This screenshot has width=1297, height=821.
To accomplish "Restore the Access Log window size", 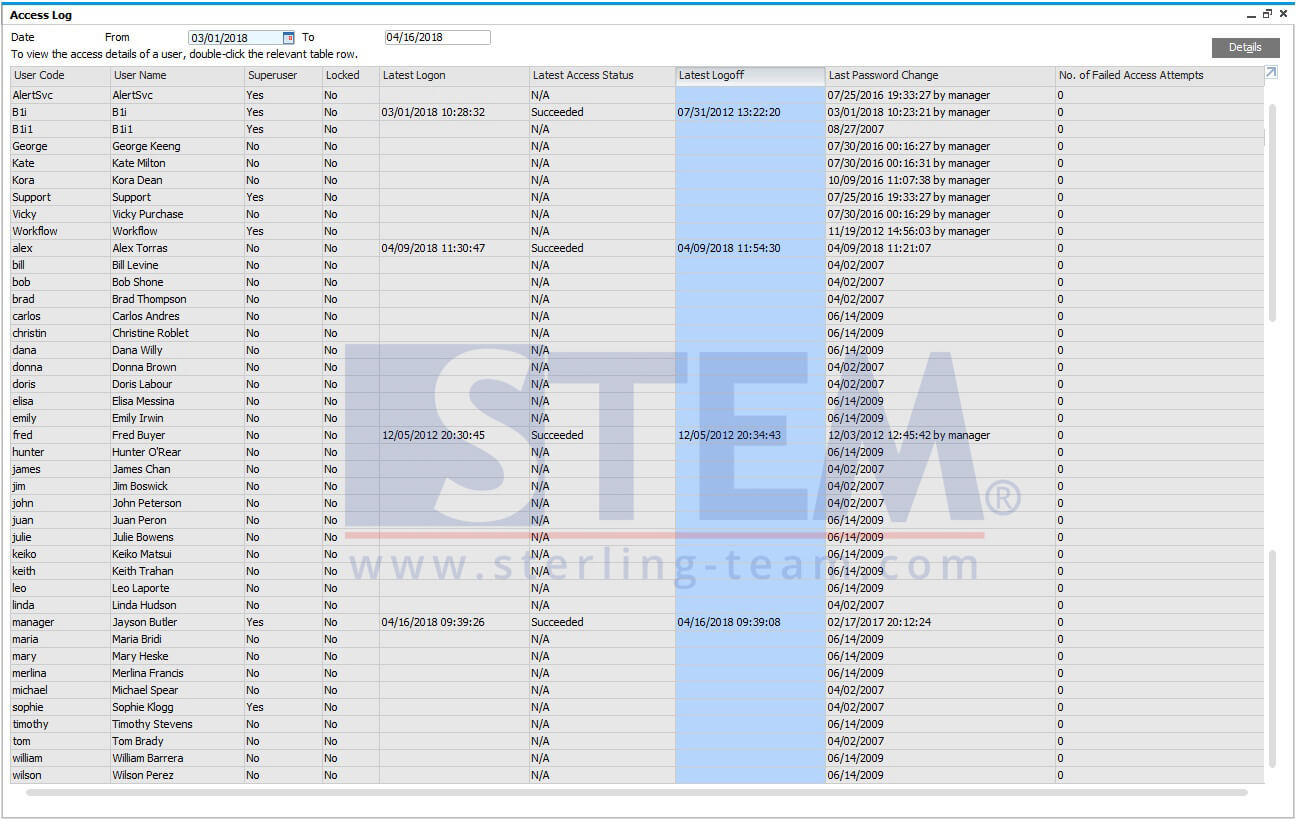I will [x=1267, y=14].
